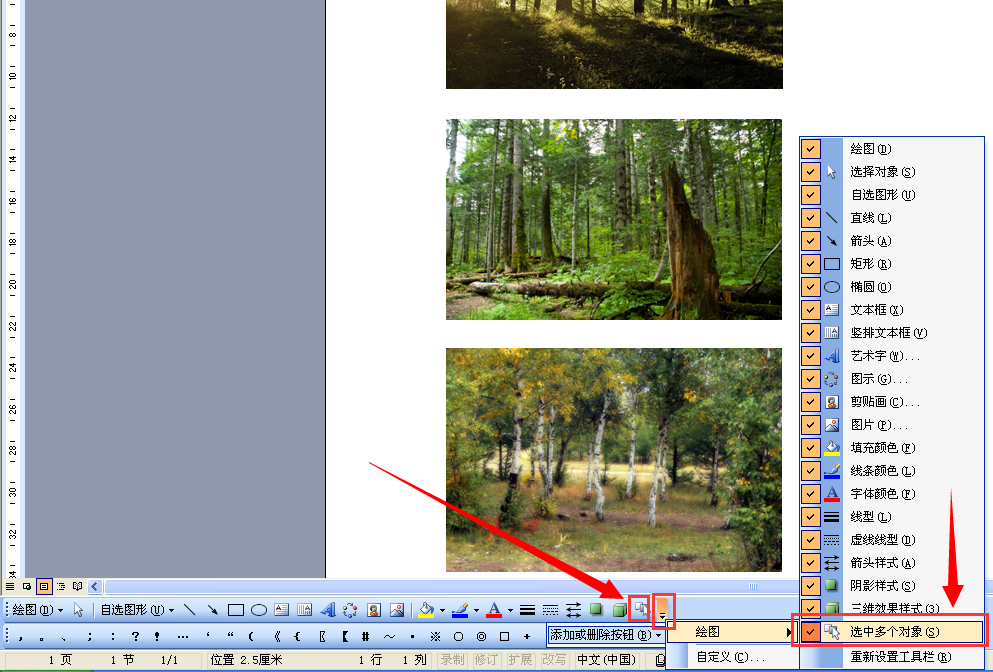Open 添加或删除按钮(B) dropdown
993x672 pixels.
[x=606, y=635]
